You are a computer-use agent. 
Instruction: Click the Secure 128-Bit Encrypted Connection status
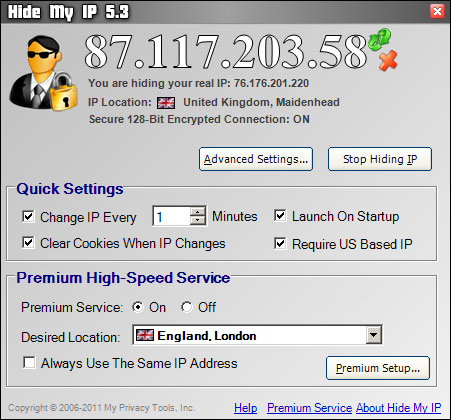point(199,119)
